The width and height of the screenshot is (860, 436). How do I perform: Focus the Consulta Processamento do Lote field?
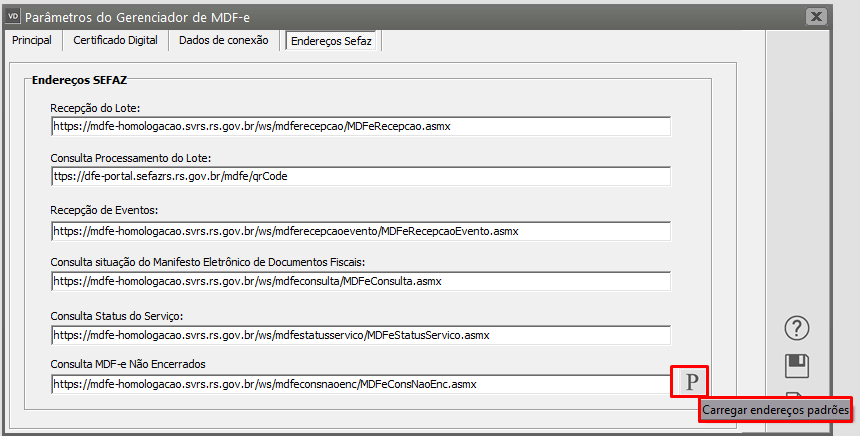click(360, 176)
